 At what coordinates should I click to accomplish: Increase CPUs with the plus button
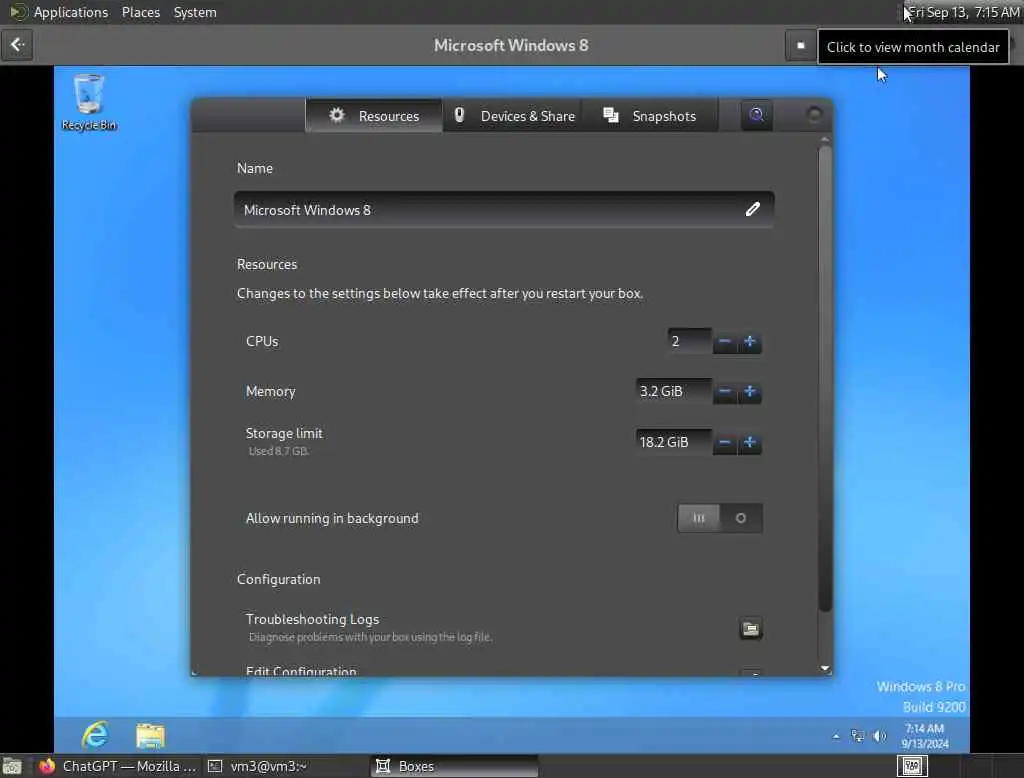click(x=750, y=341)
